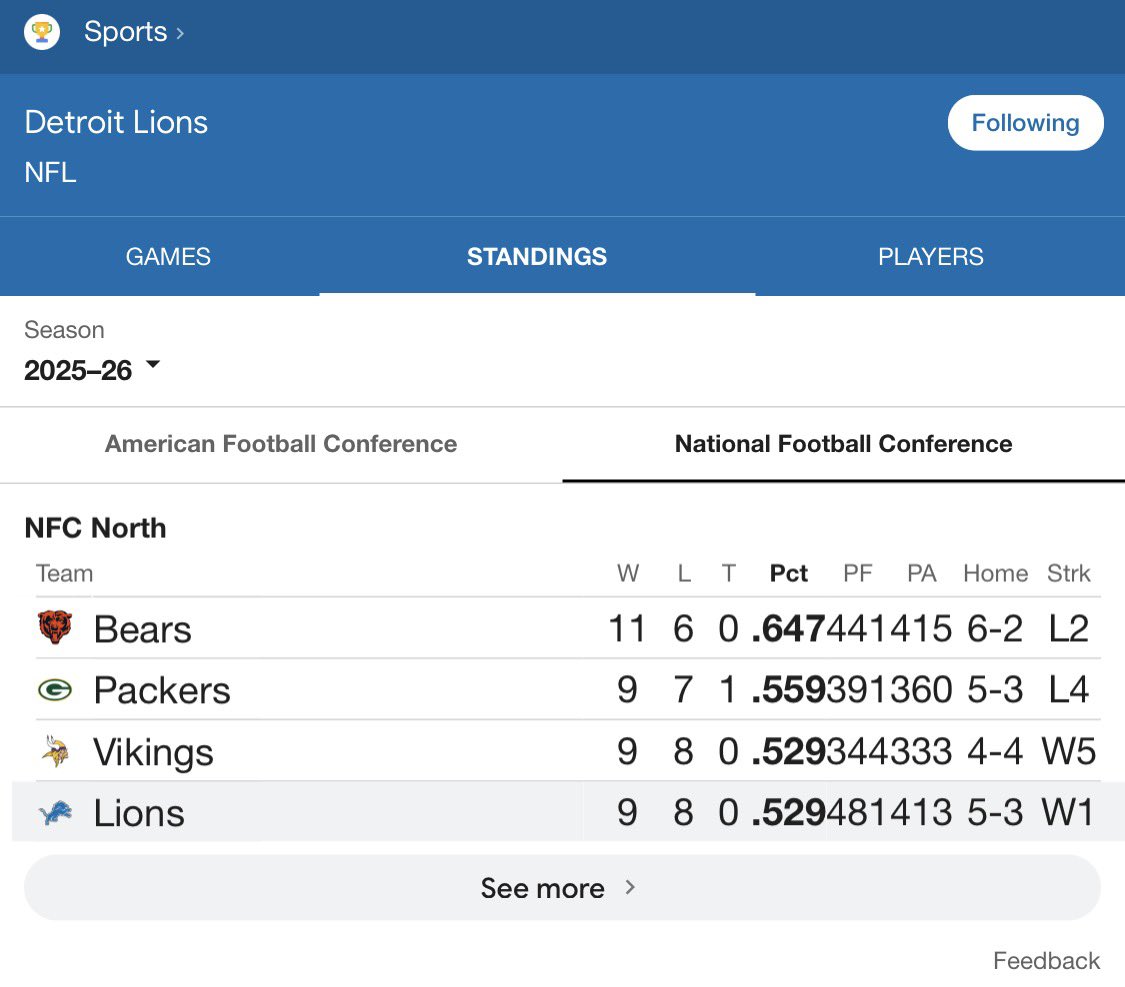
Task: Click the Packers 1 tie value
Action: pos(728,690)
